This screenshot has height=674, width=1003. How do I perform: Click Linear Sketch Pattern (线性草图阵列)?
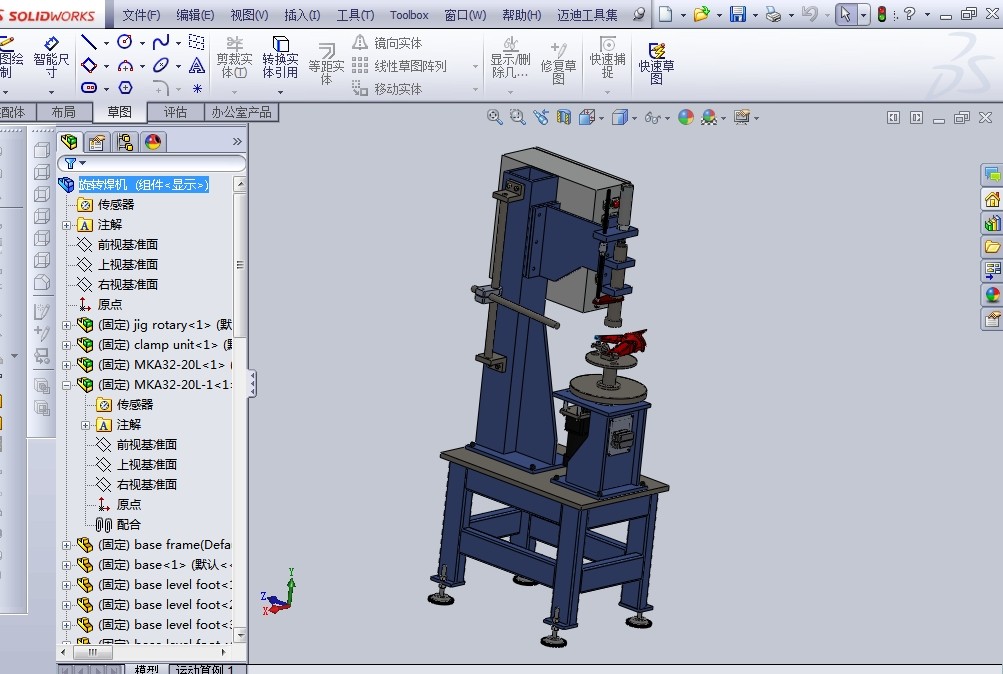coord(399,66)
